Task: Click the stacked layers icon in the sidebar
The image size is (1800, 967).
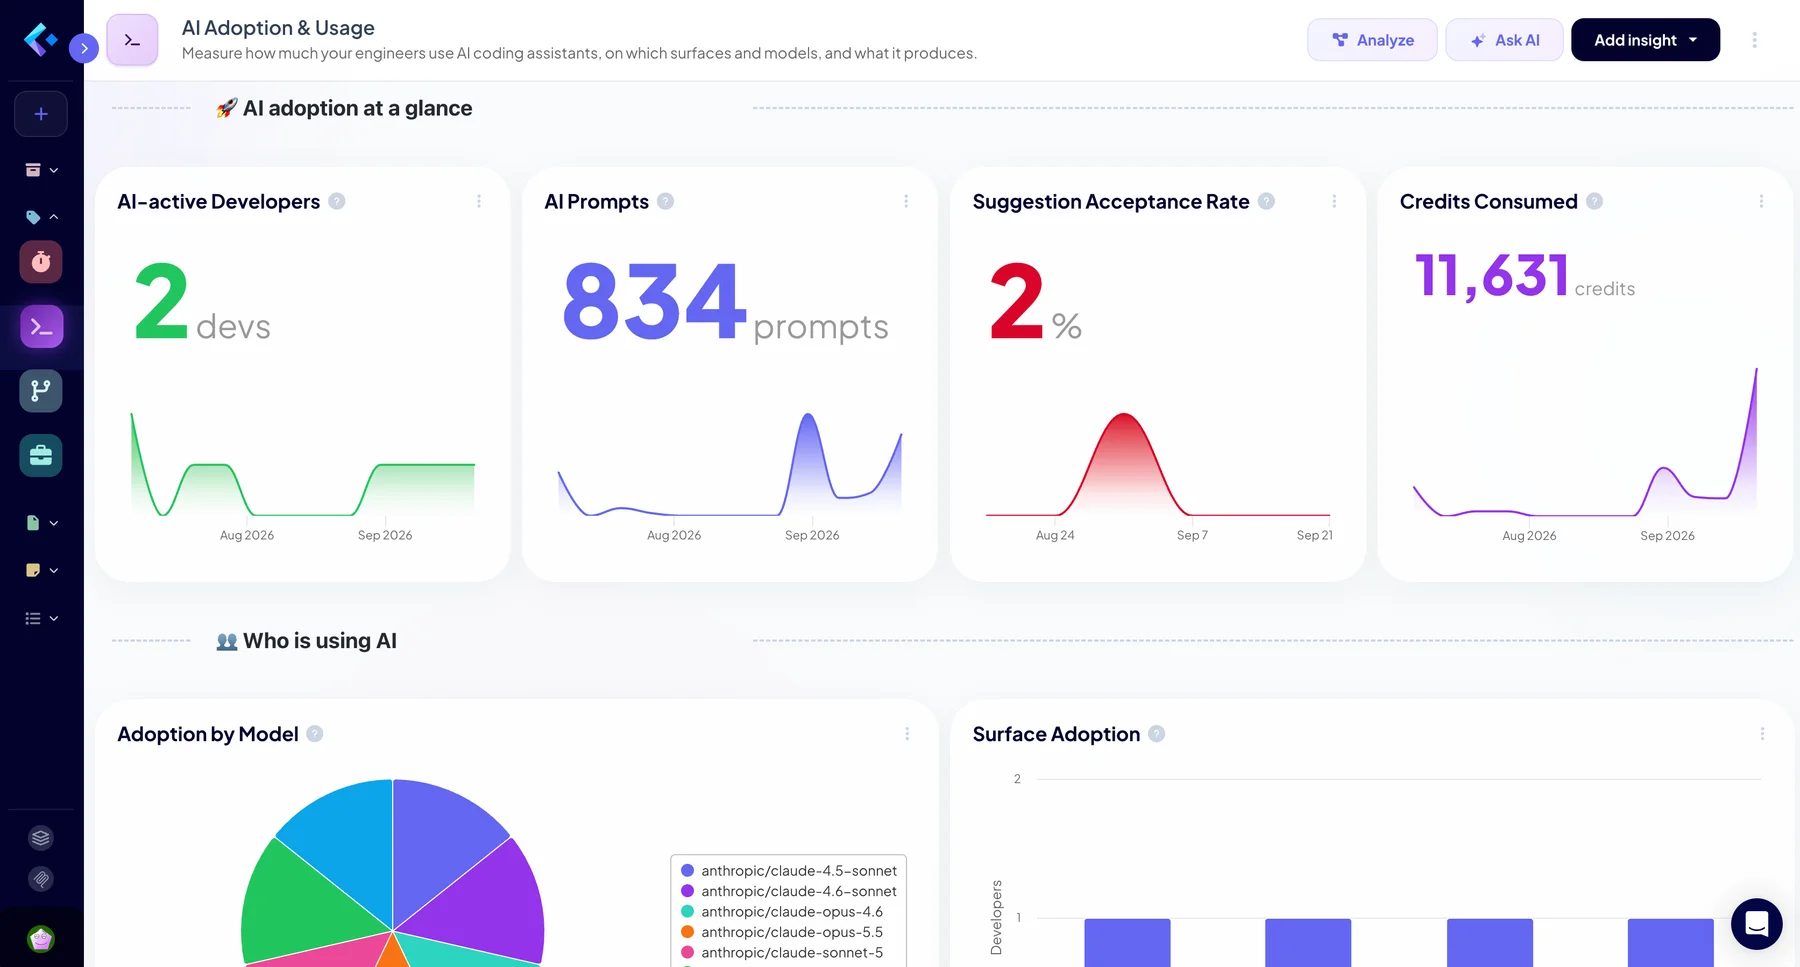Action: (x=41, y=838)
